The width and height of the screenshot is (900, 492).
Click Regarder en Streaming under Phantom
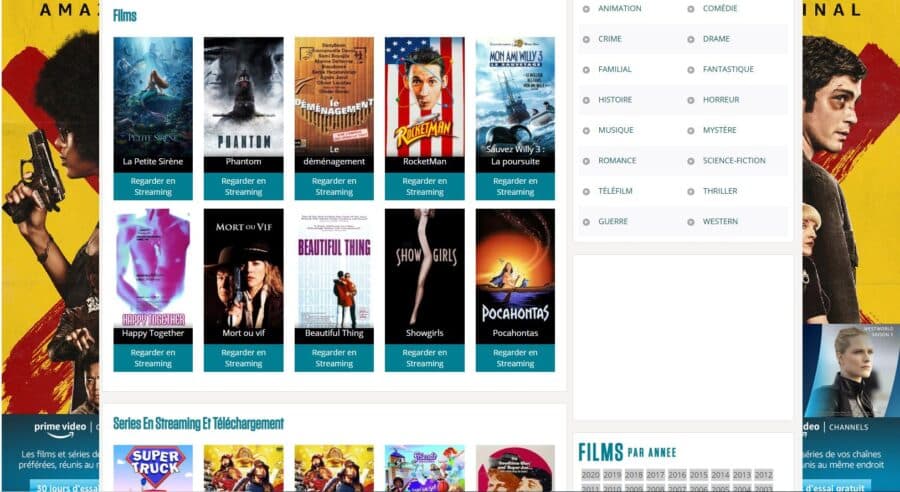243,187
